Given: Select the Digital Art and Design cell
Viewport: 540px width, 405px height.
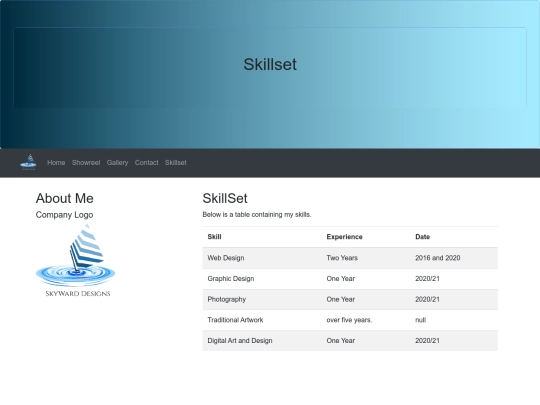Looking at the screenshot, I should [x=262, y=341].
